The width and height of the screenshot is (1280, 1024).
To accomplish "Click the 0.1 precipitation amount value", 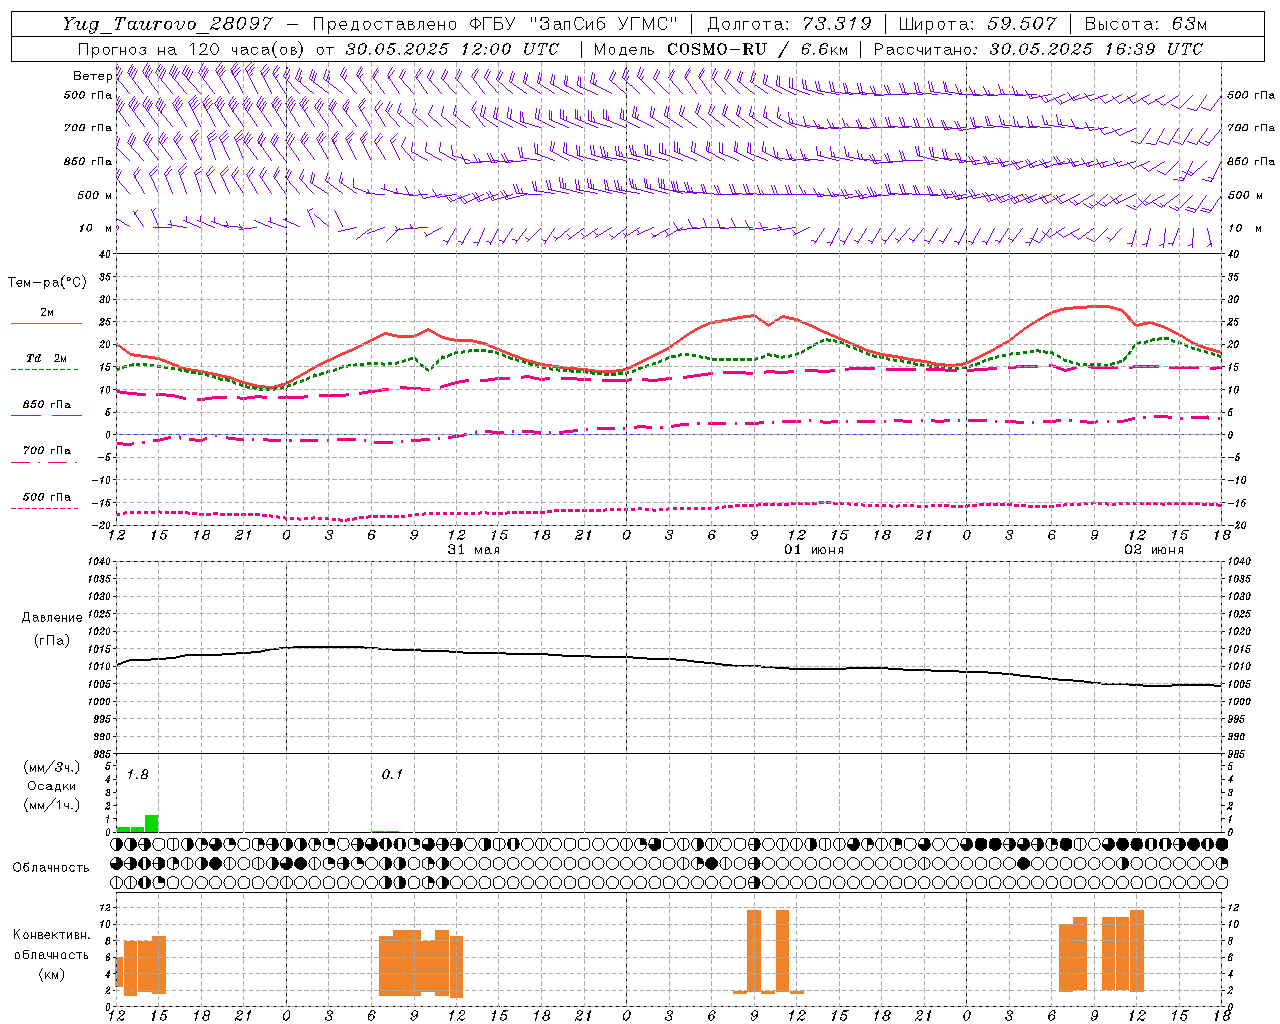I will pyautogui.click(x=392, y=775).
